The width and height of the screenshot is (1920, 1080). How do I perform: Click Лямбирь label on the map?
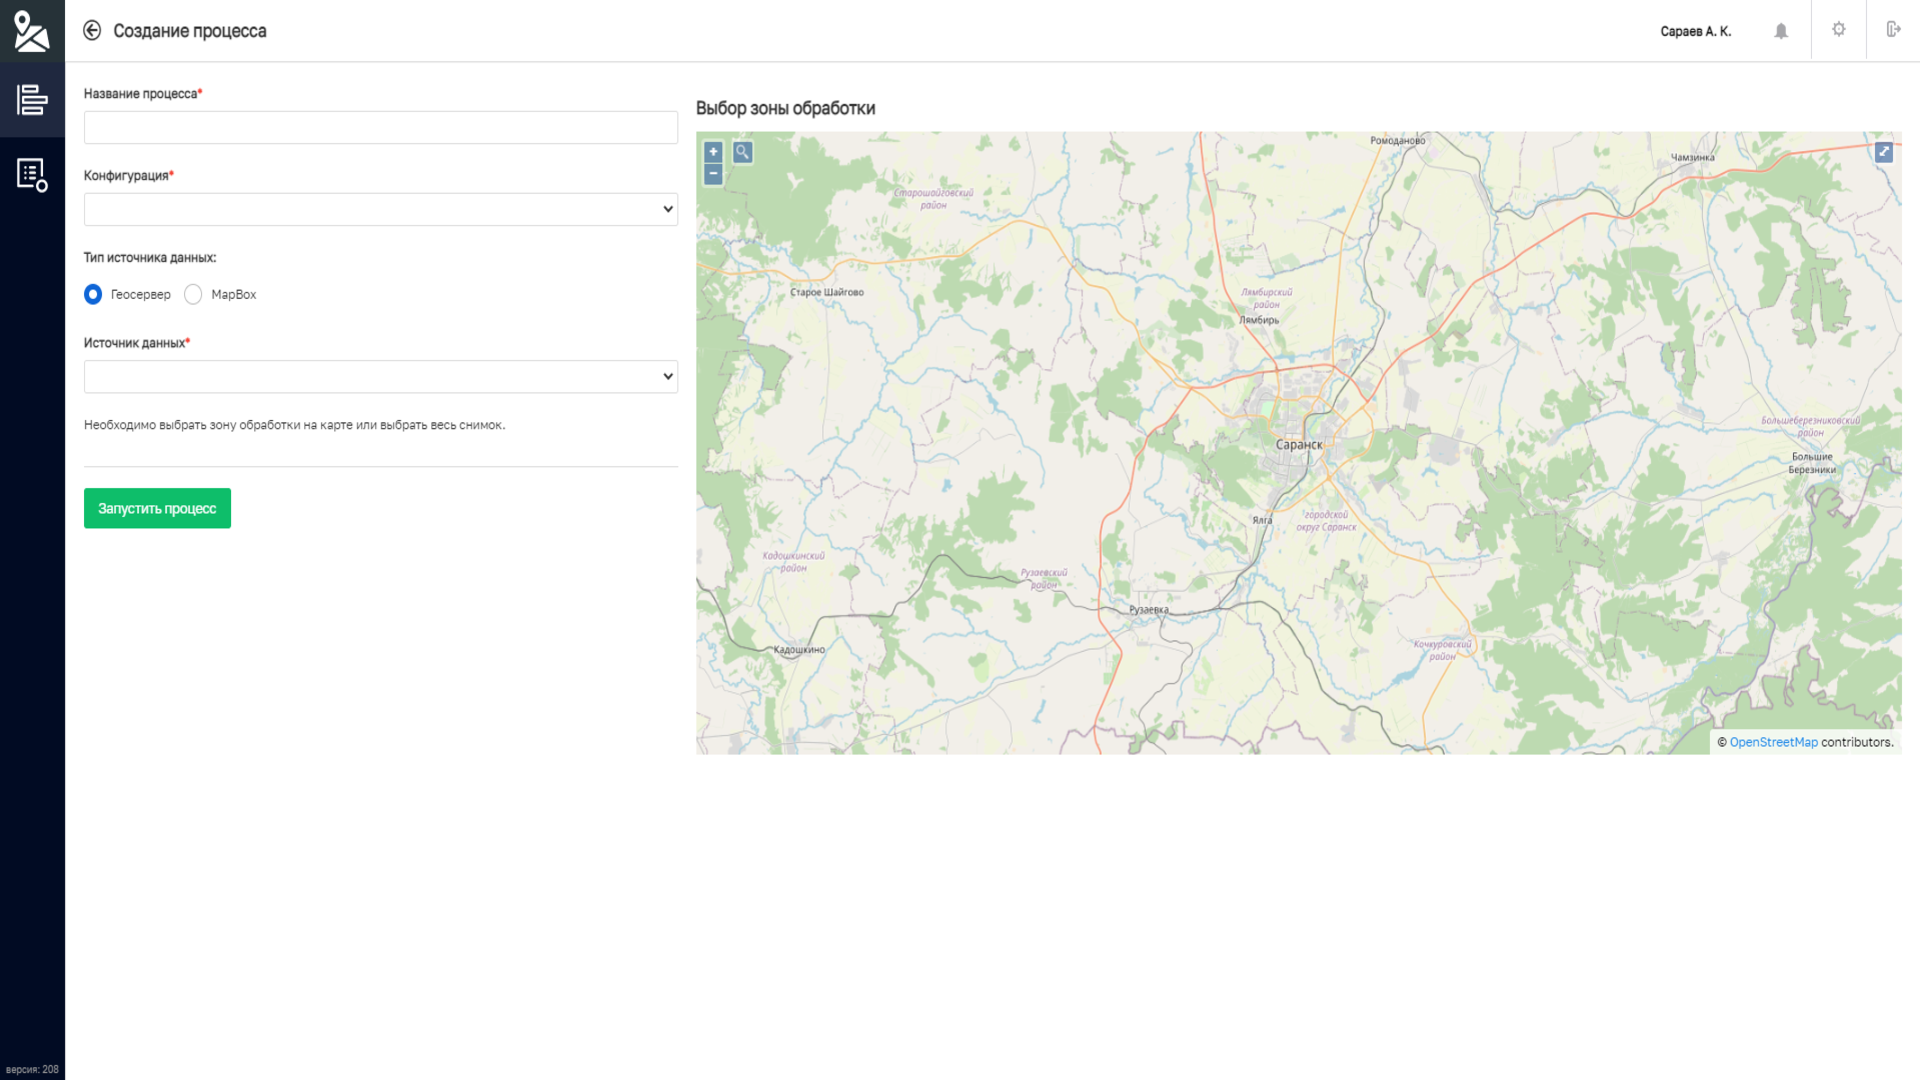click(1259, 320)
